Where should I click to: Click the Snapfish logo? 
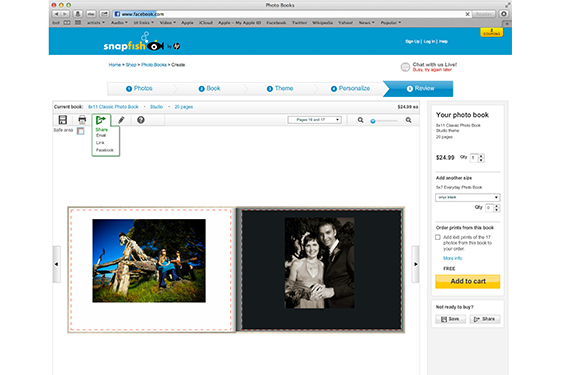[142, 42]
